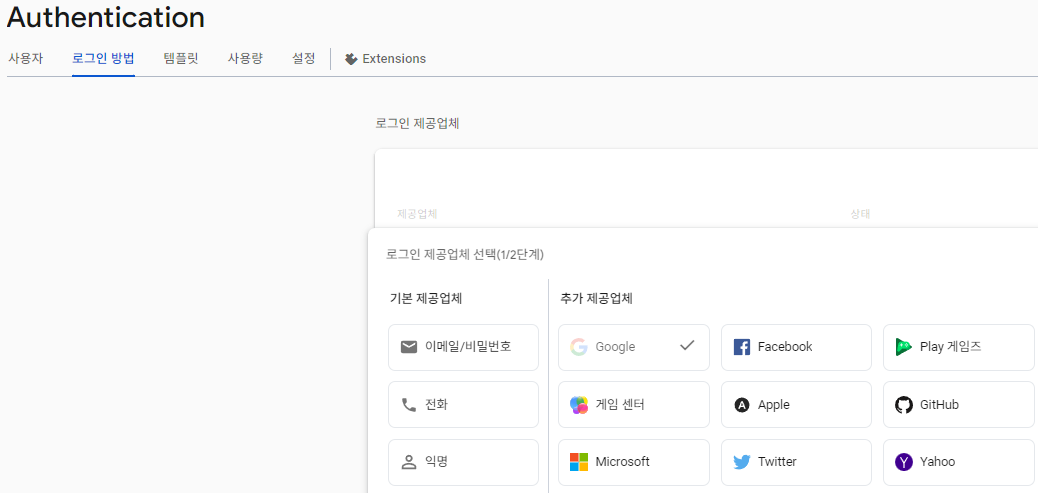Choose the Apple provider card
This screenshot has width=1038, height=493.
point(796,404)
